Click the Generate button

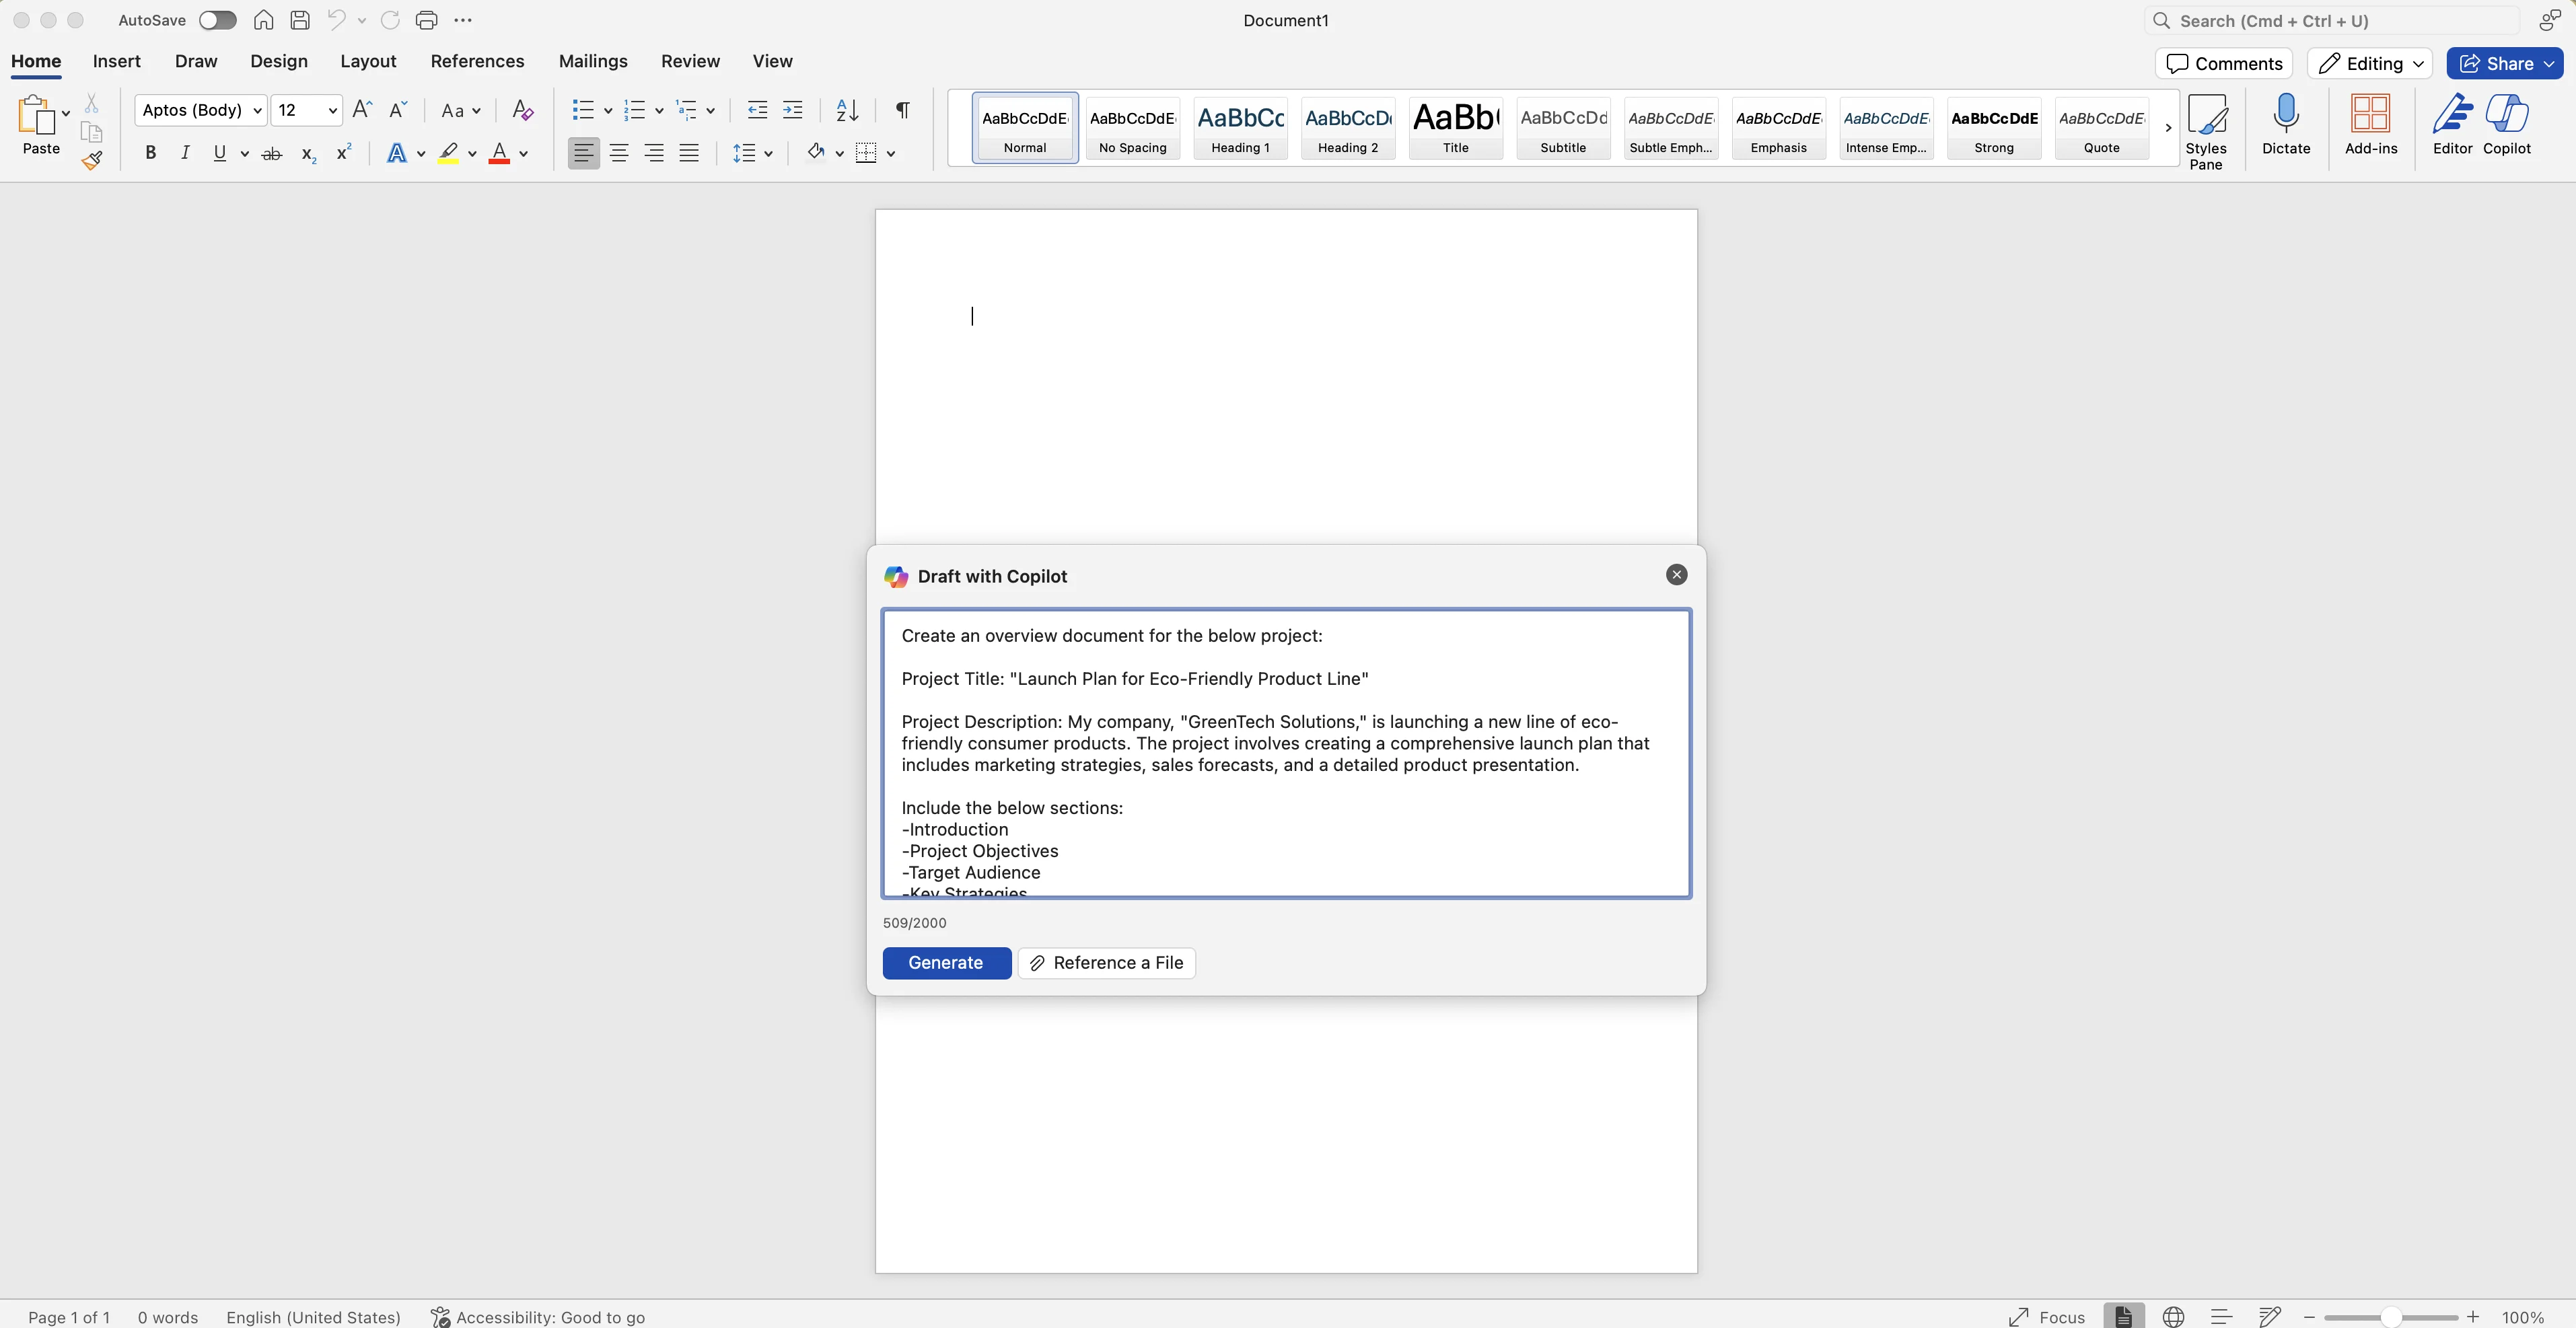click(x=945, y=963)
